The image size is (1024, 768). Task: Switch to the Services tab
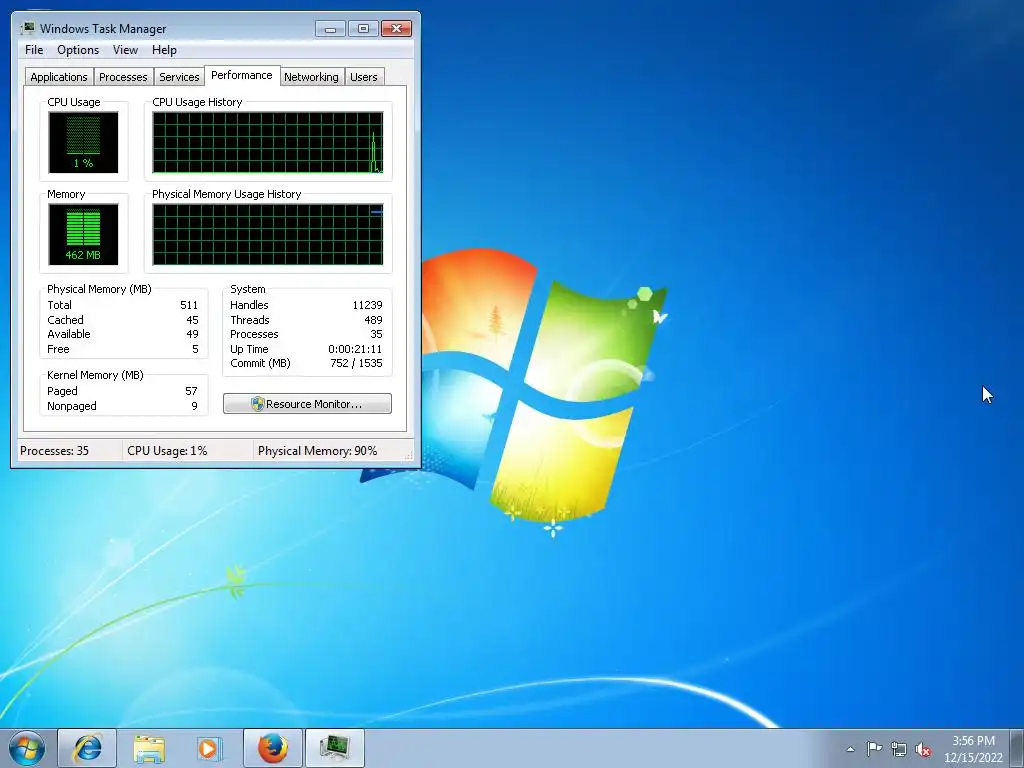(x=179, y=77)
